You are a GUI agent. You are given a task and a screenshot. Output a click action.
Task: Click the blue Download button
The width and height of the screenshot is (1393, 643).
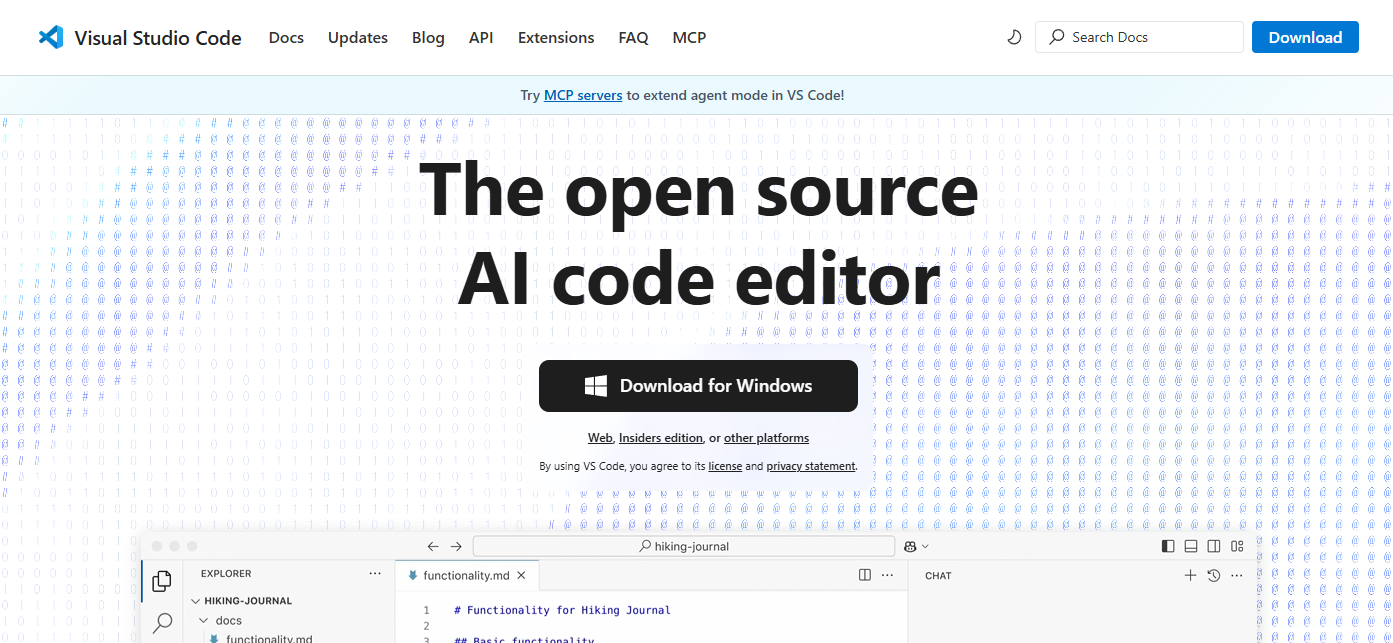point(1305,37)
